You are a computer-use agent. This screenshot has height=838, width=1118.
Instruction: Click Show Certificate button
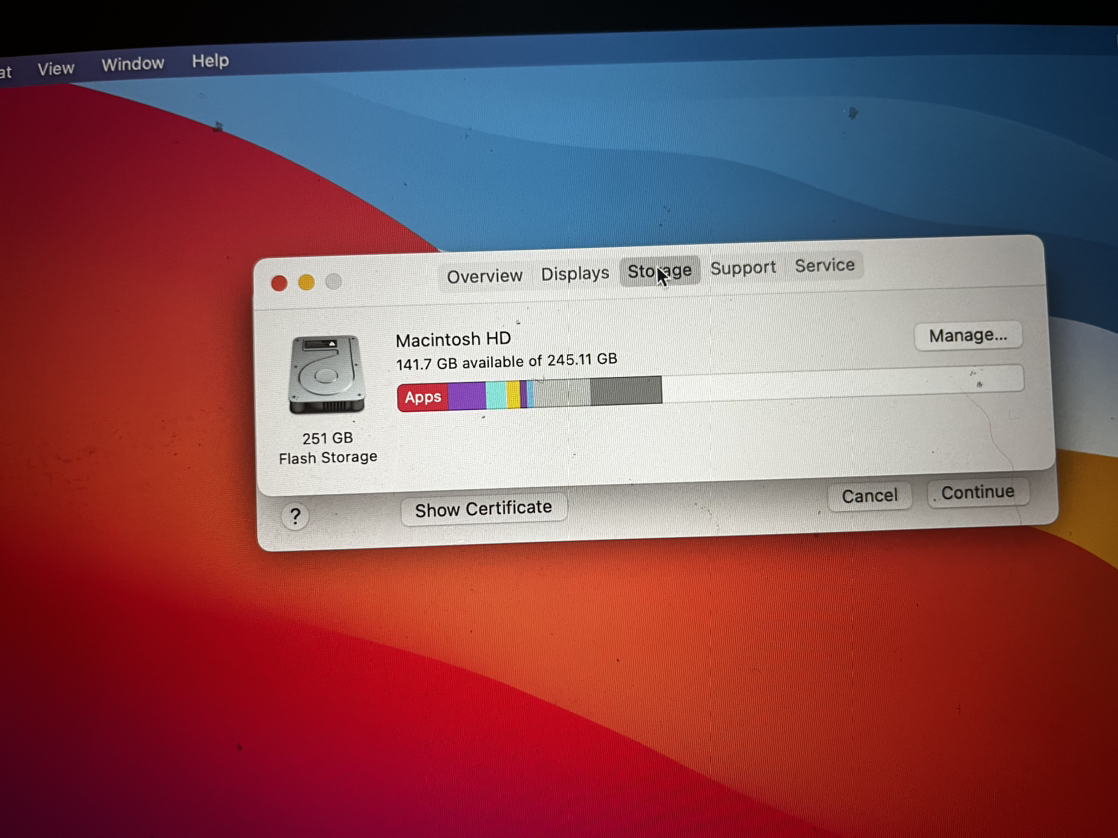483,509
